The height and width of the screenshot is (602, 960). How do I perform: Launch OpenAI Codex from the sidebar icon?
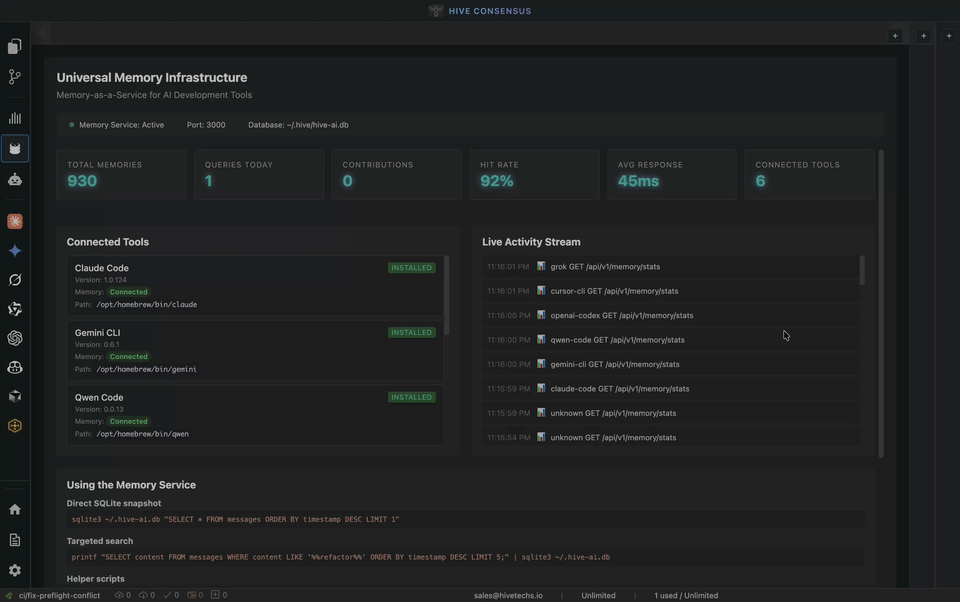pos(15,338)
